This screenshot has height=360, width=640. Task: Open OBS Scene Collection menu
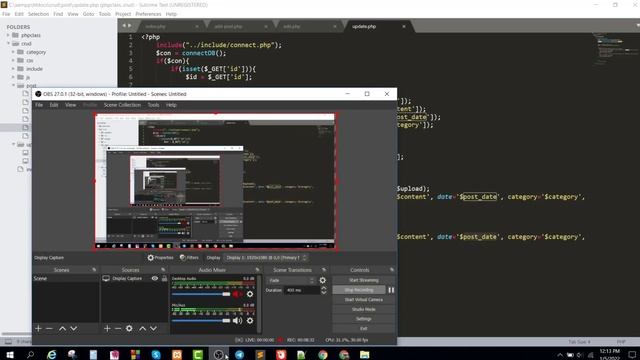[122, 105]
